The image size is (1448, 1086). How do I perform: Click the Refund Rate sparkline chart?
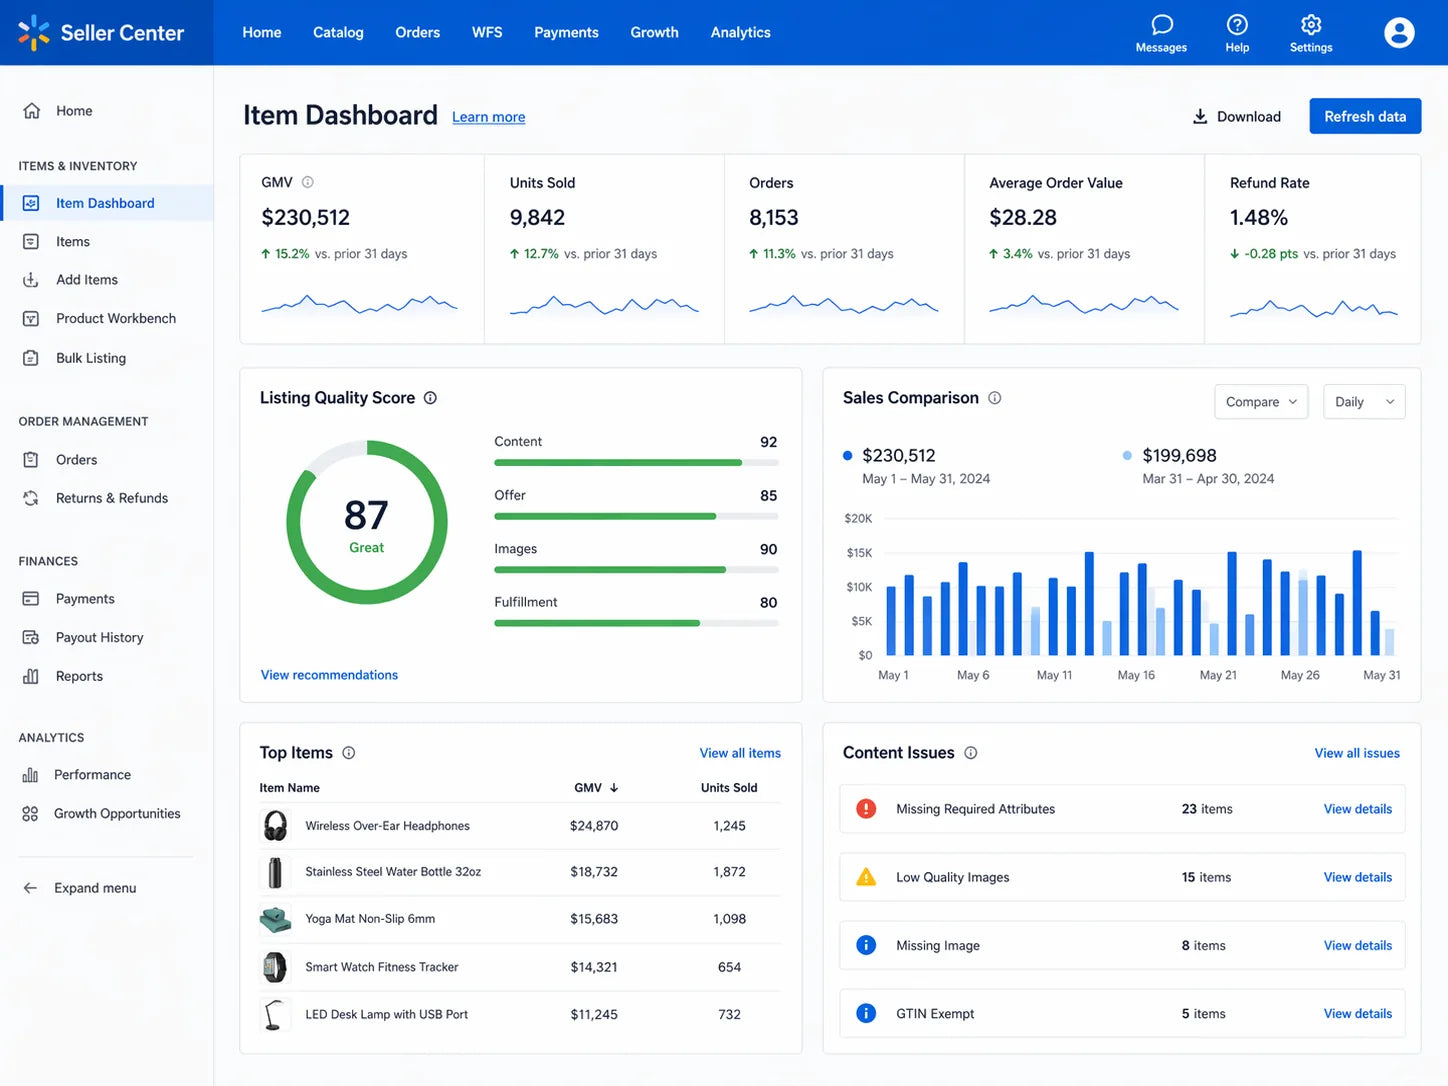coord(1314,308)
